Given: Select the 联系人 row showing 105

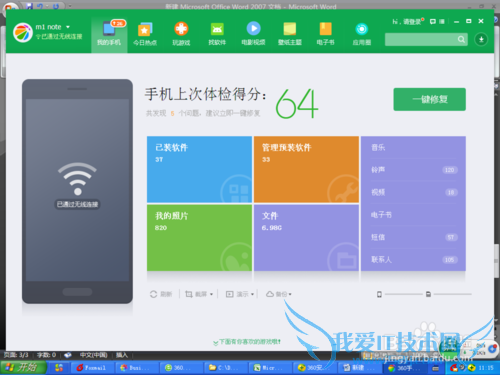Looking at the screenshot, I should pyautogui.click(x=413, y=259).
